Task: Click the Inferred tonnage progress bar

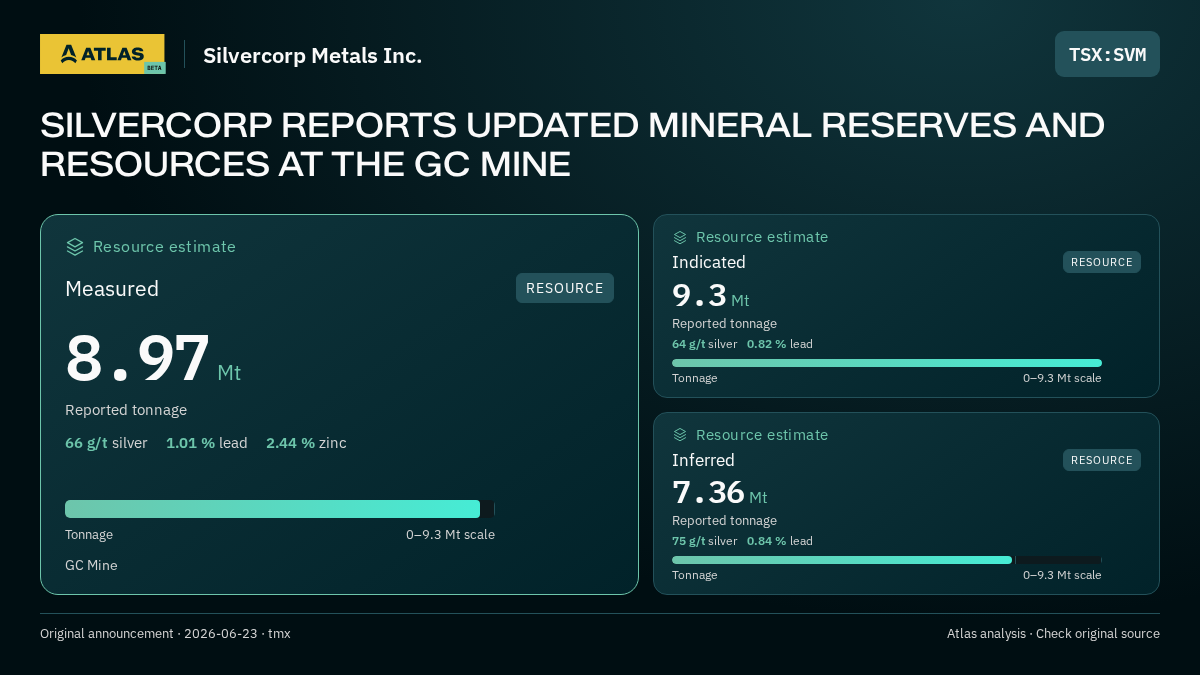Action: [x=887, y=560]
